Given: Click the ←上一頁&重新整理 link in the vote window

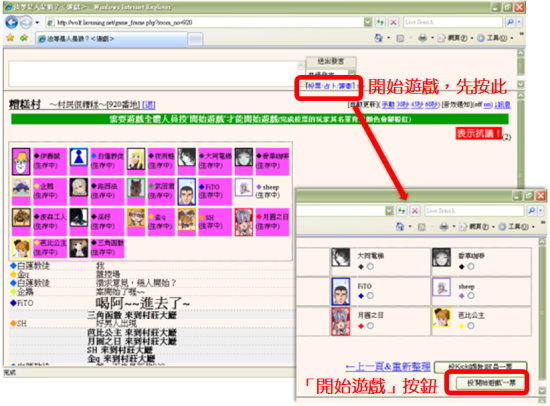Looking at the screenshot, I should 388,367.
